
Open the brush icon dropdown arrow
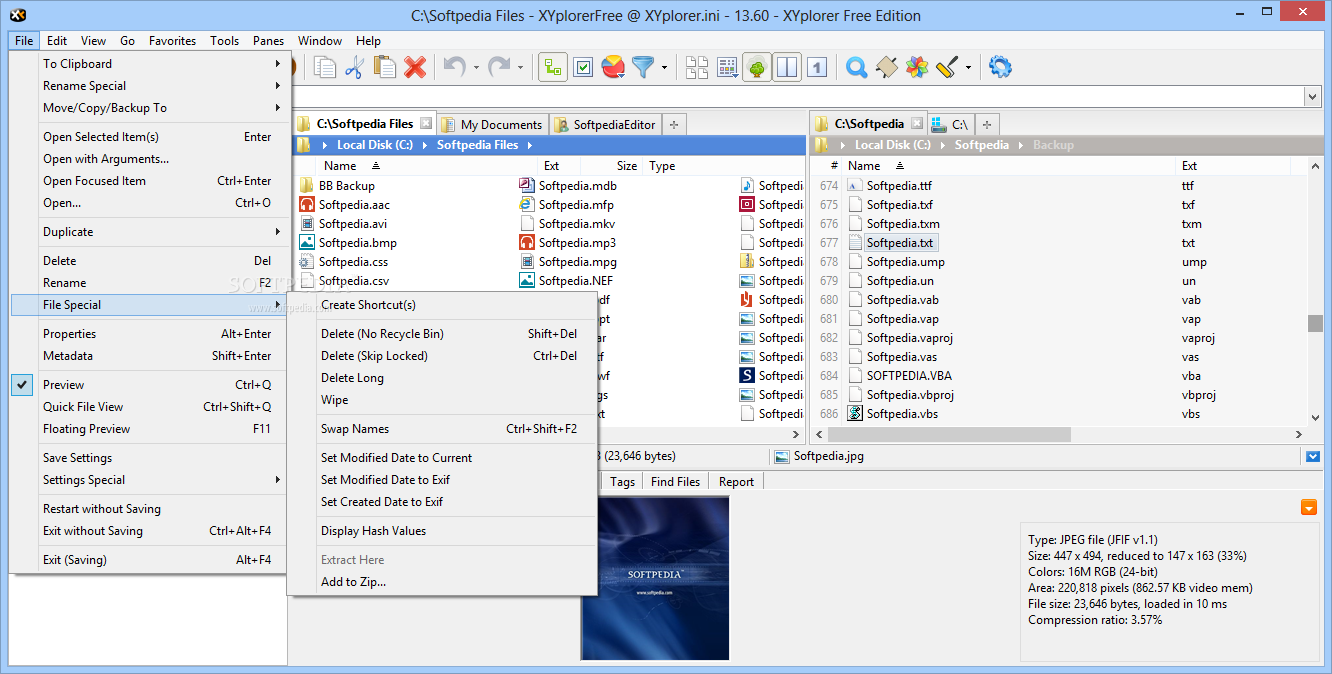click(x=968, y=68)
